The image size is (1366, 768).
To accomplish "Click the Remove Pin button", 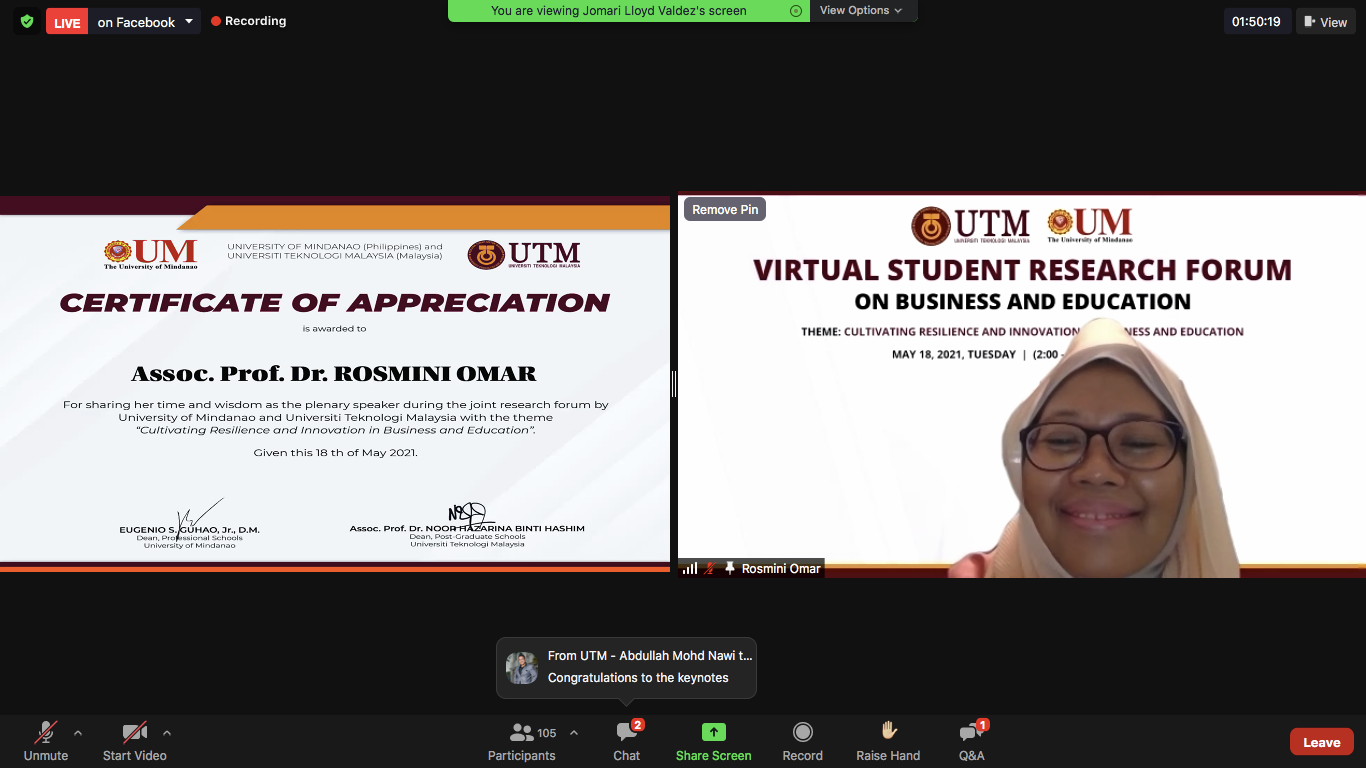I will [725, 209].
